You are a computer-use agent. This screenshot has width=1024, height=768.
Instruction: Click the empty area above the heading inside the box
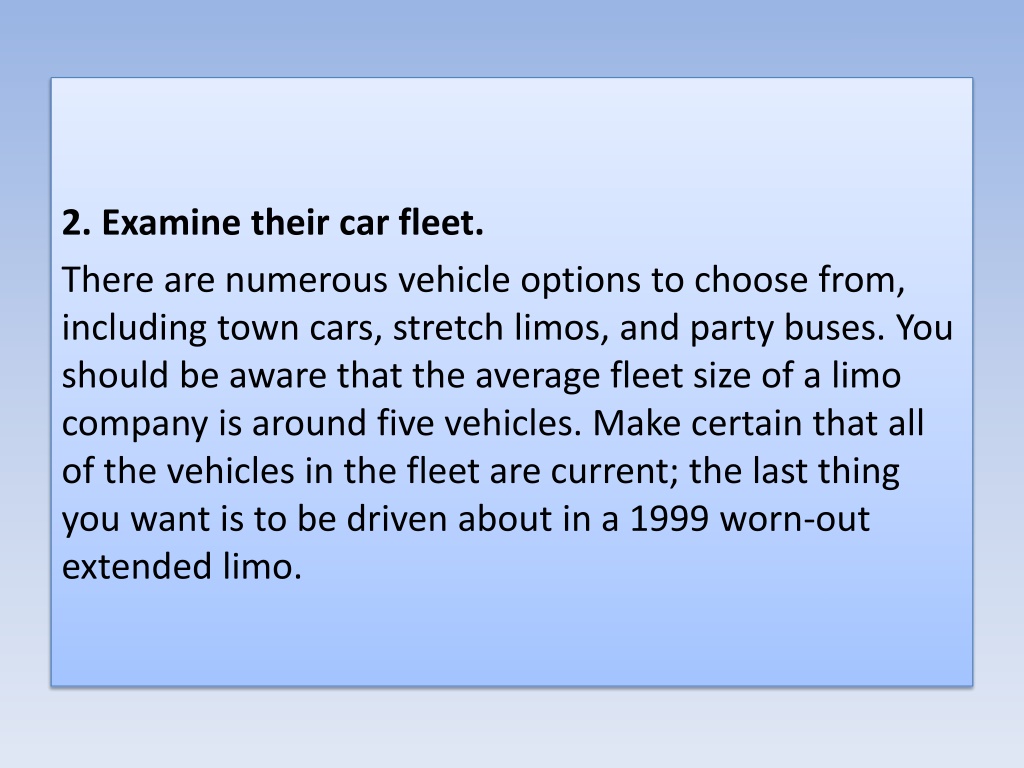click(511, 140)
